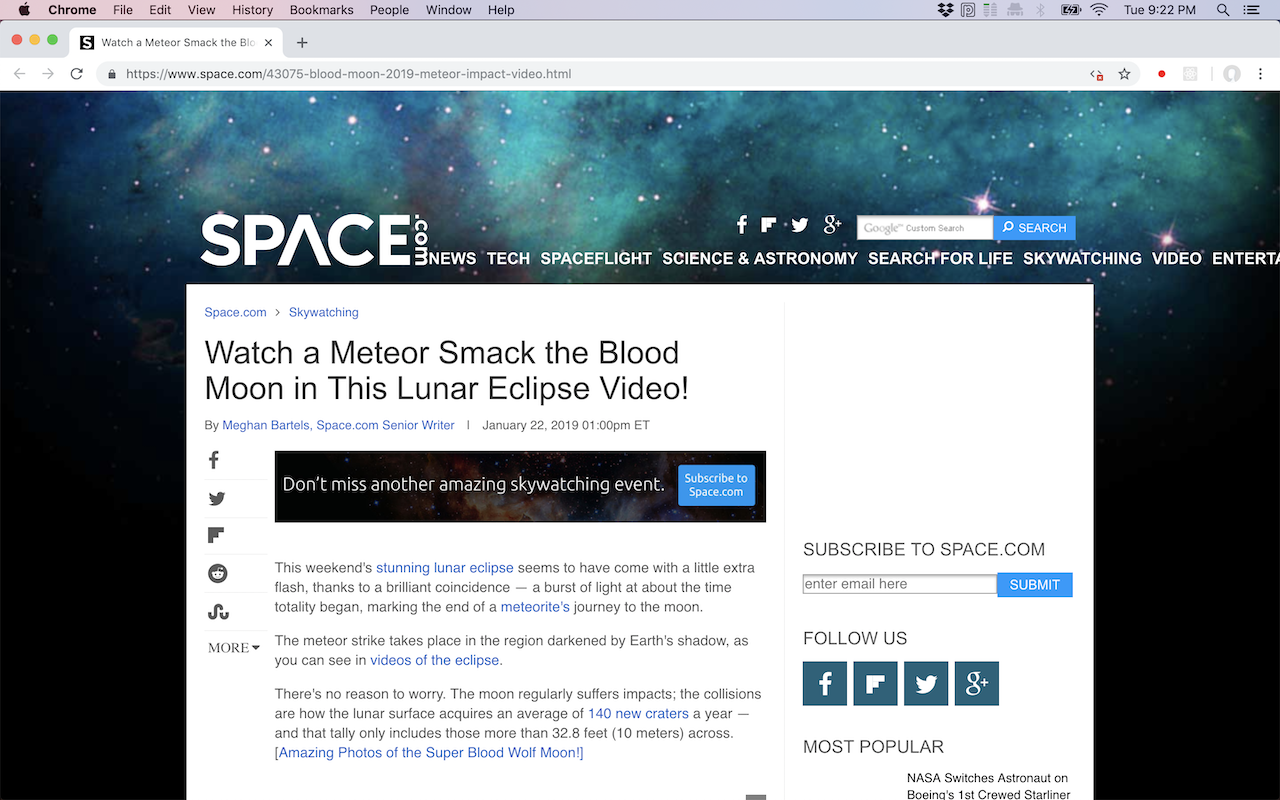
Task: Click the SUBMIT email button
Action: point(1034,585)
